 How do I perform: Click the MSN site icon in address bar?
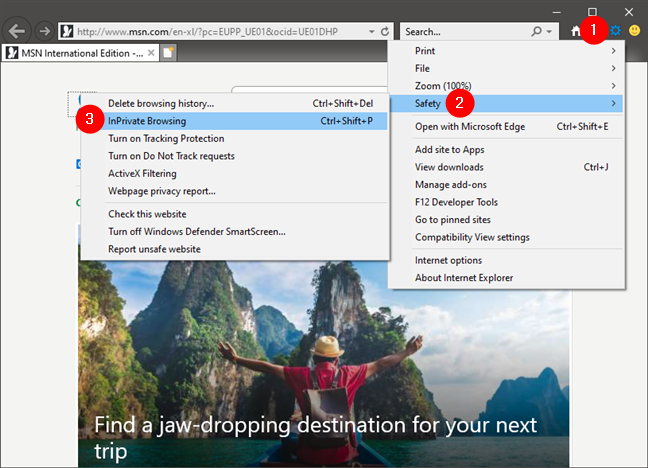pyautogui.click(x=67, y=31)
